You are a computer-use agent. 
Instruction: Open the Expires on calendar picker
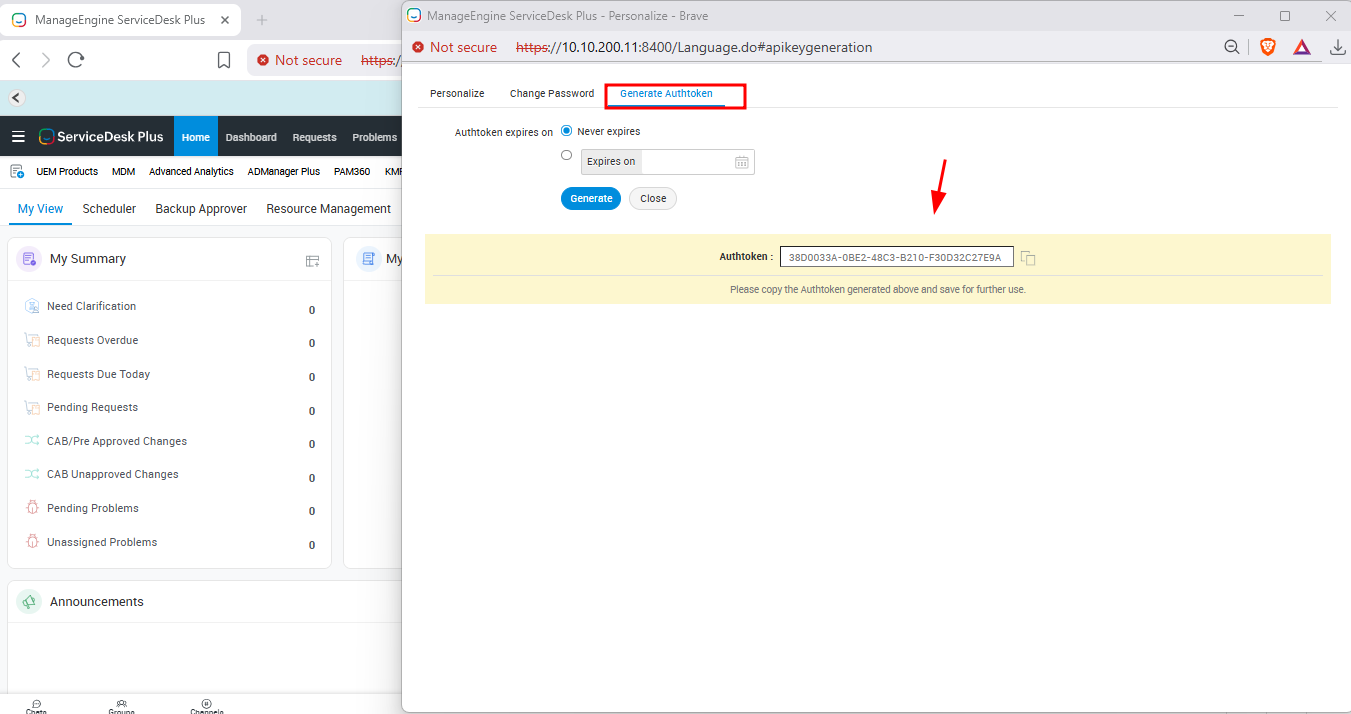(x=742, y=162)
